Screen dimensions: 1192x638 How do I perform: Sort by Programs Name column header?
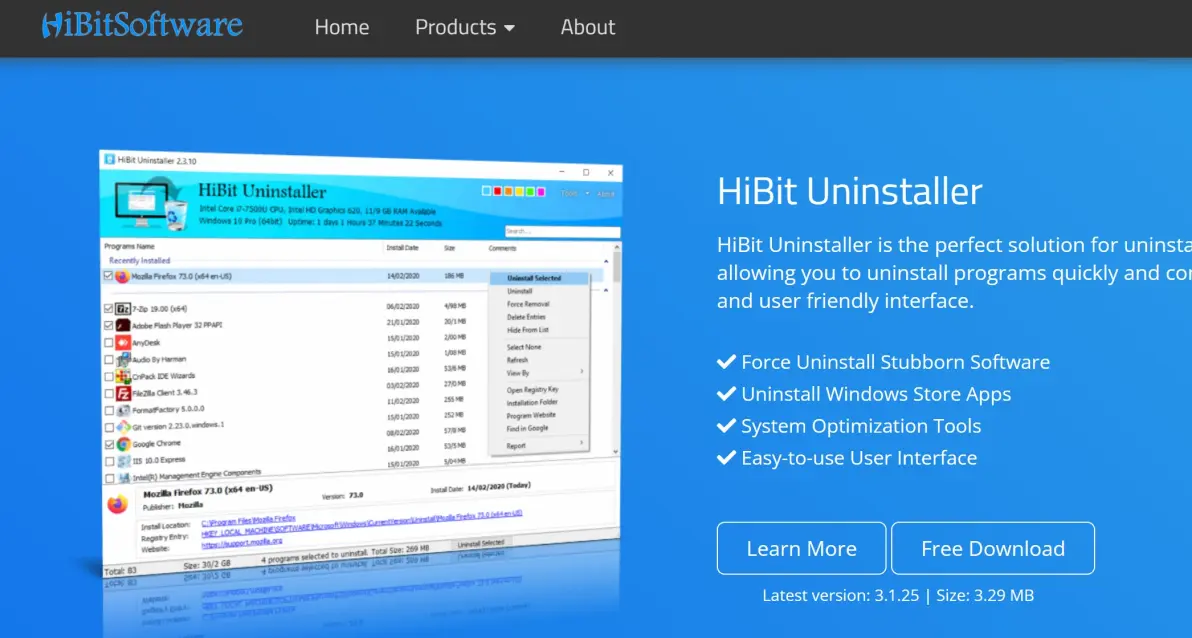click(129, 246)
